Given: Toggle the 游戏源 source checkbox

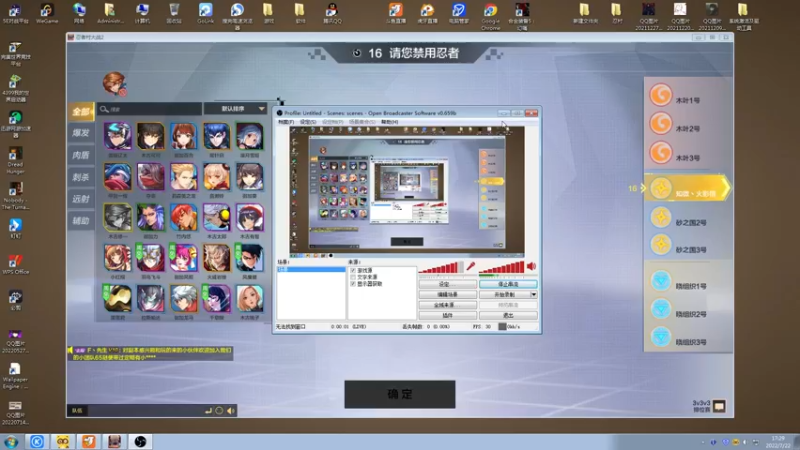Looking at the screenshot, I should tap(353, 270).
